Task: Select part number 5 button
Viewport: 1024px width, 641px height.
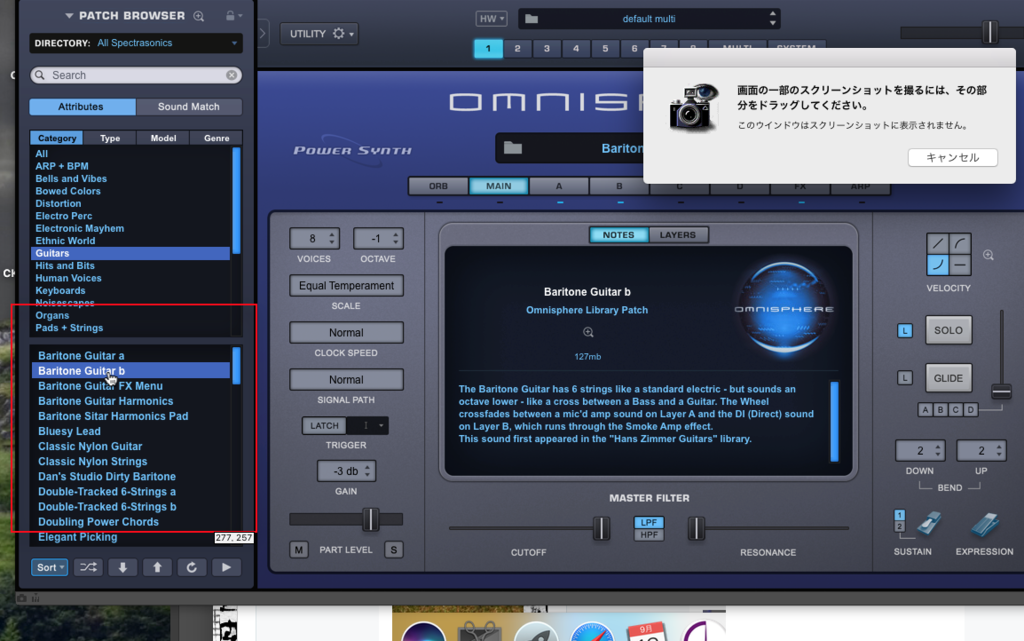Action: click(x=605, y=48)
